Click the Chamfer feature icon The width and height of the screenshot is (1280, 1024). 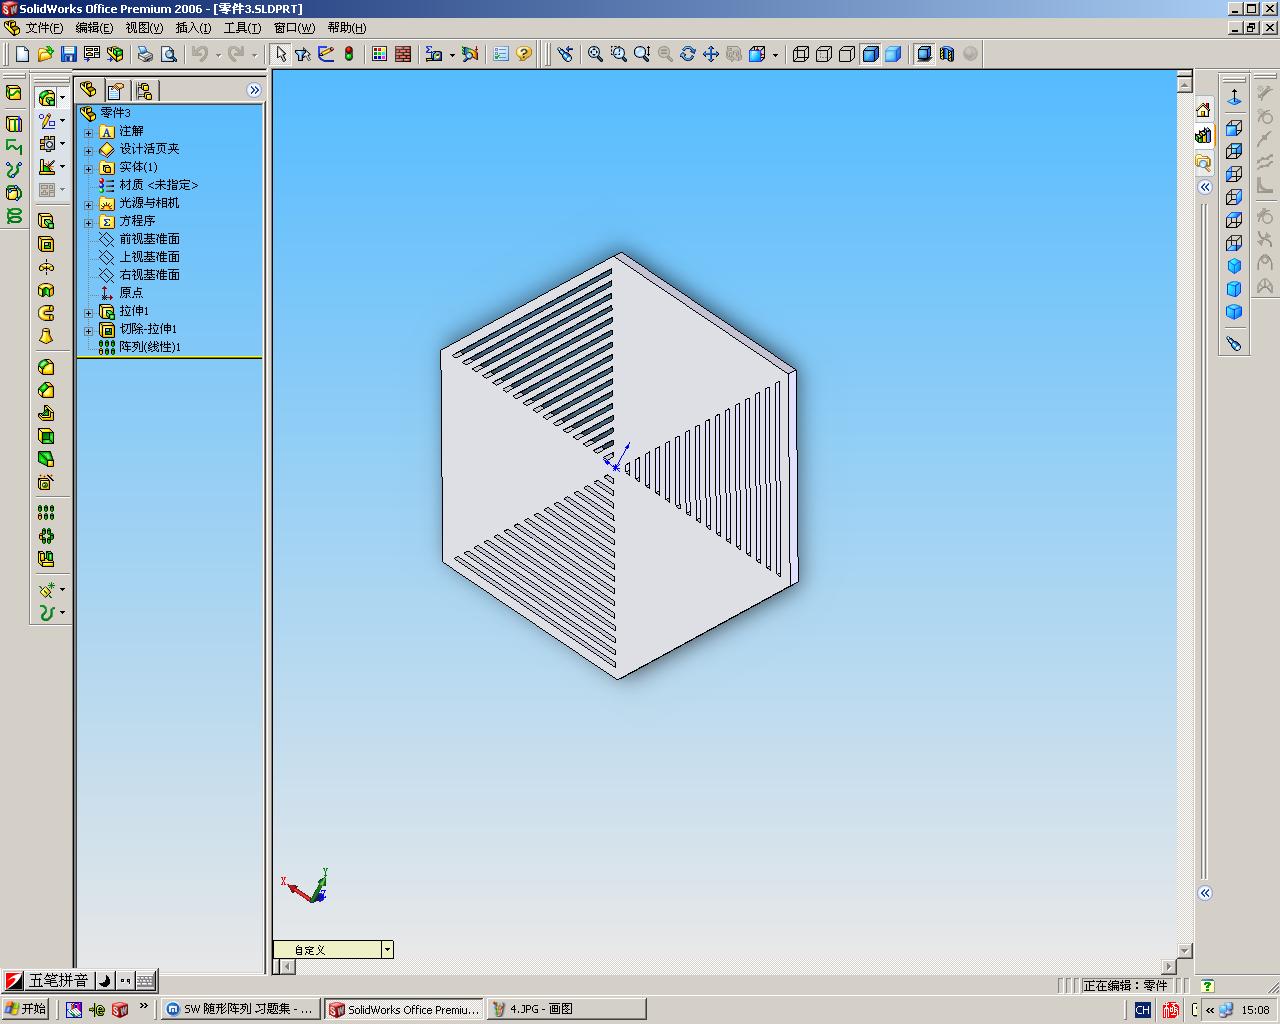click(x=46, y=390)
